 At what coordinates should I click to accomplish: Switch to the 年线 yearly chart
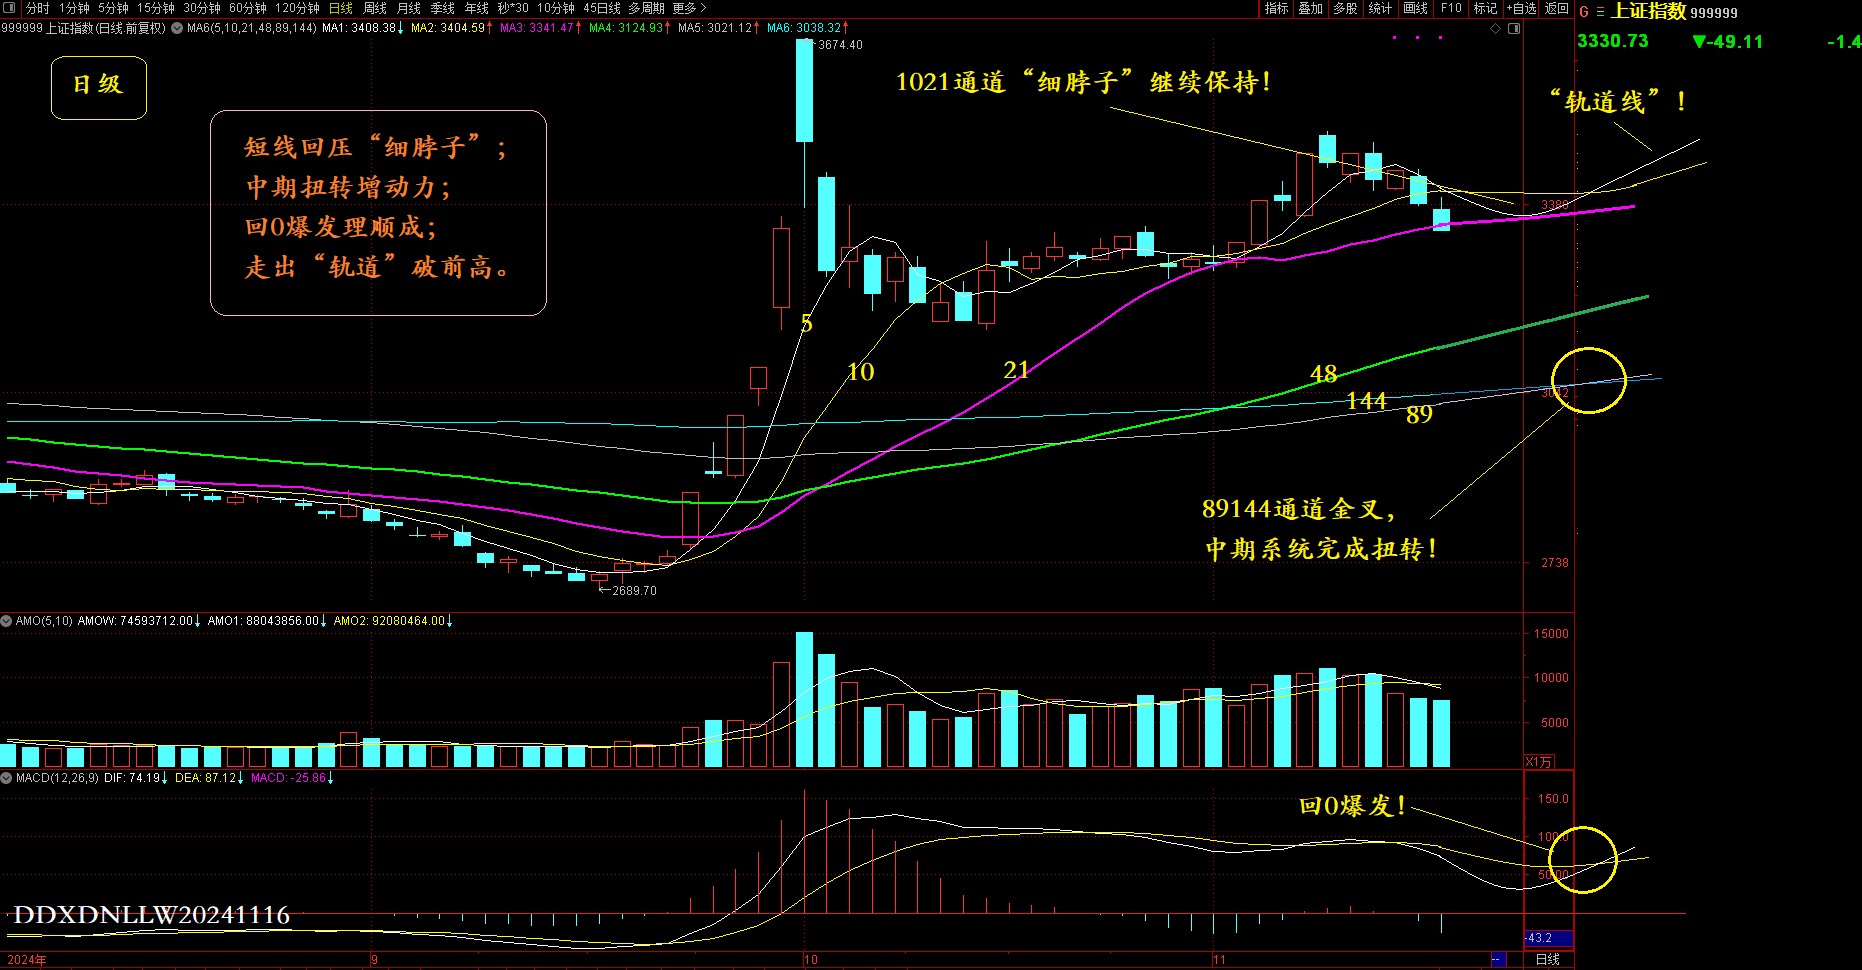477,8
